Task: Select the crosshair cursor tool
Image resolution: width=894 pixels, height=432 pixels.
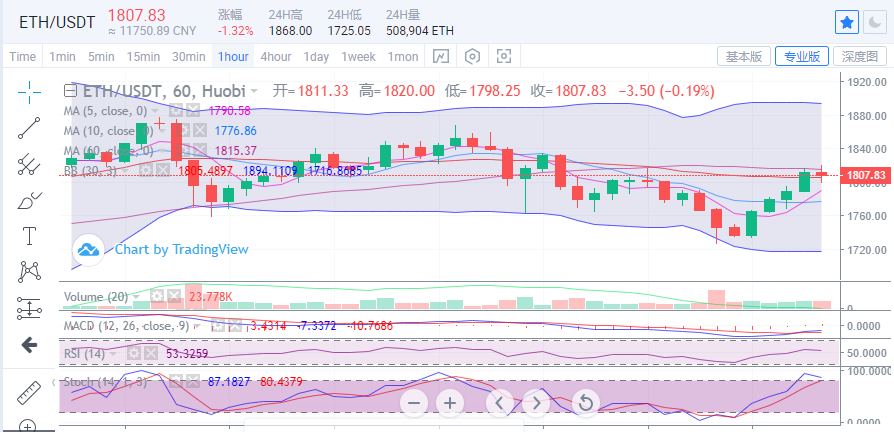Action: point(28,92)
